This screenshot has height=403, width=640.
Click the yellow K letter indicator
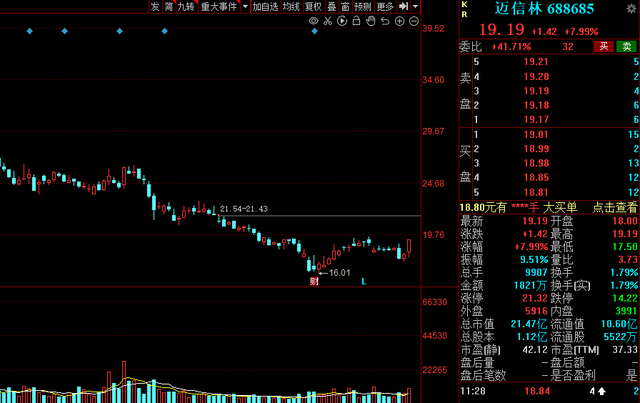(x=464, y=4)
